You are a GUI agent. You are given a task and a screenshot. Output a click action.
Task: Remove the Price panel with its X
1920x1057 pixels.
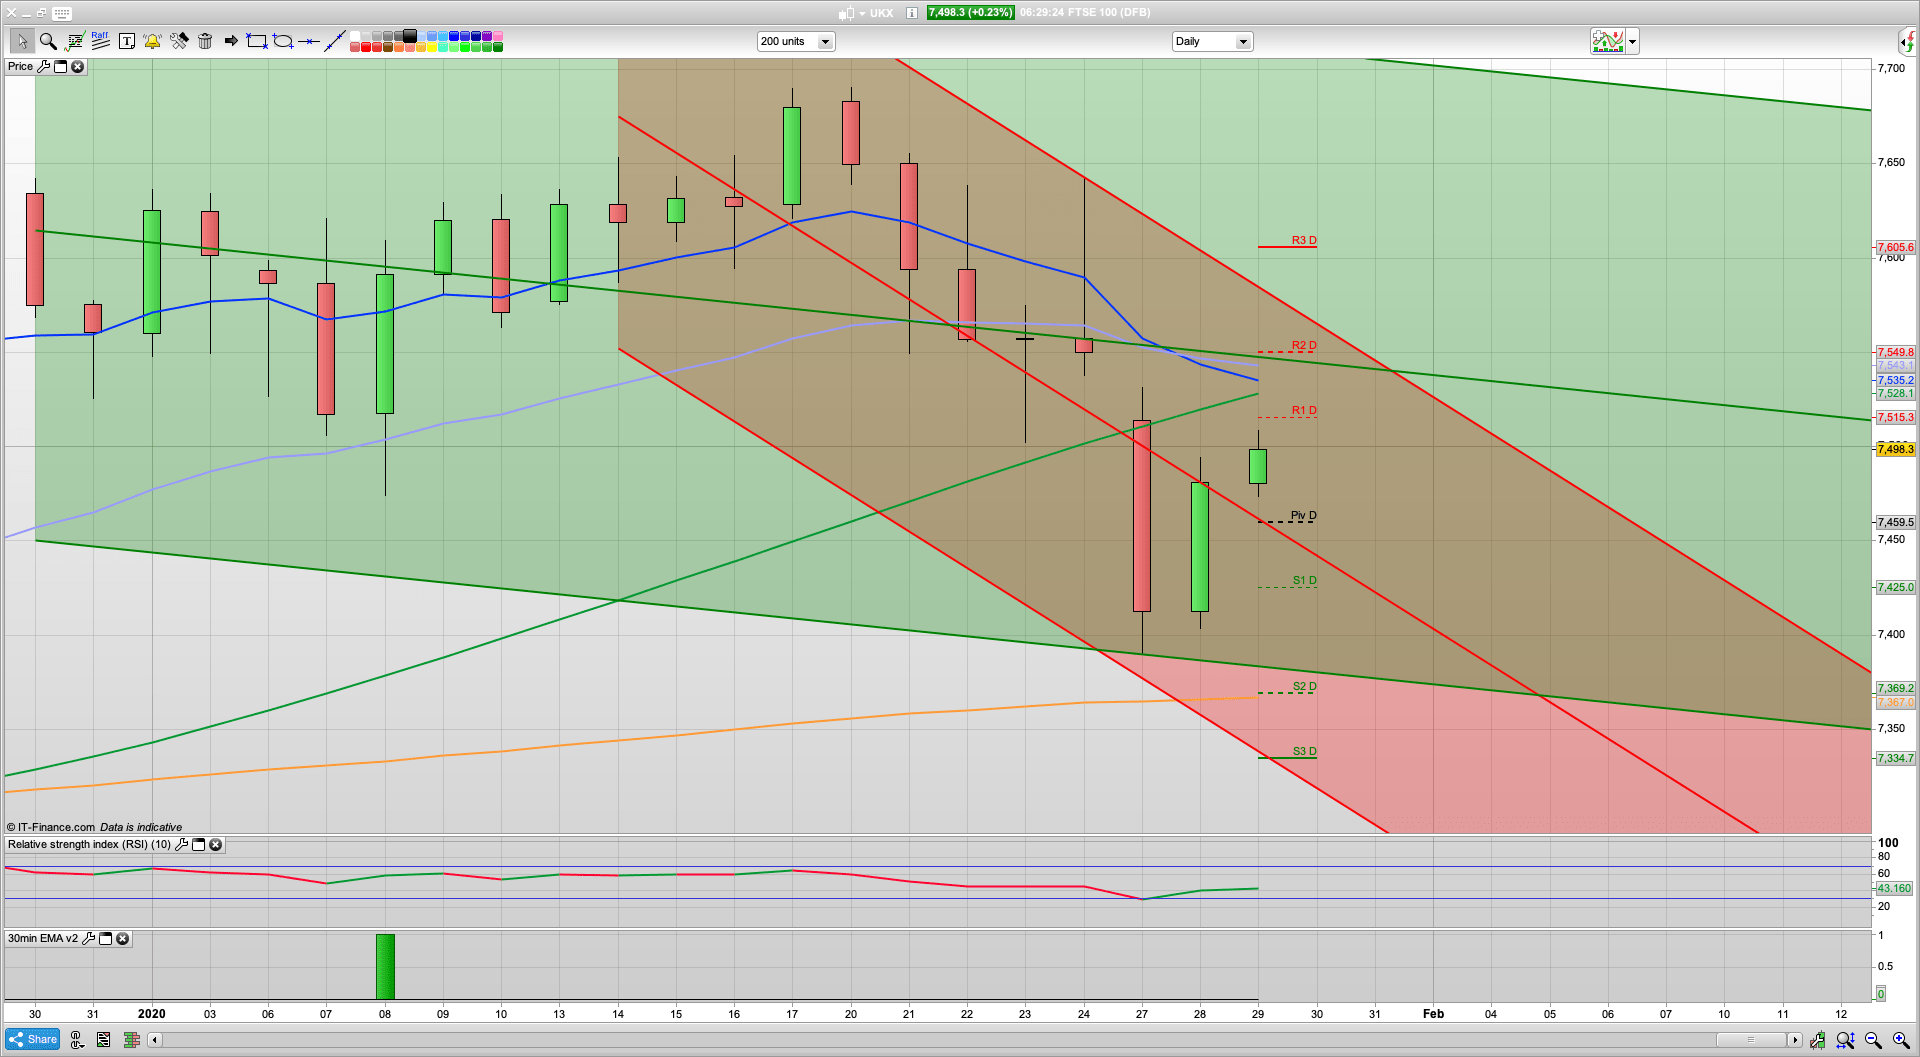(x=77, y=66)
